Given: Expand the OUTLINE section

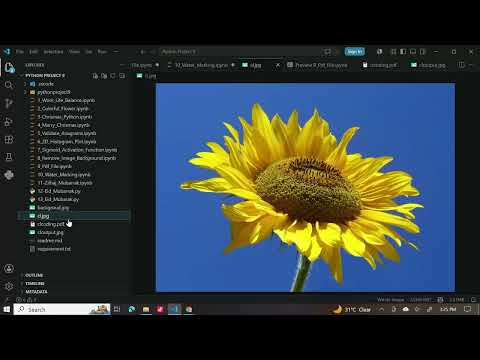Looking at the screenshot, I should 34,275.
